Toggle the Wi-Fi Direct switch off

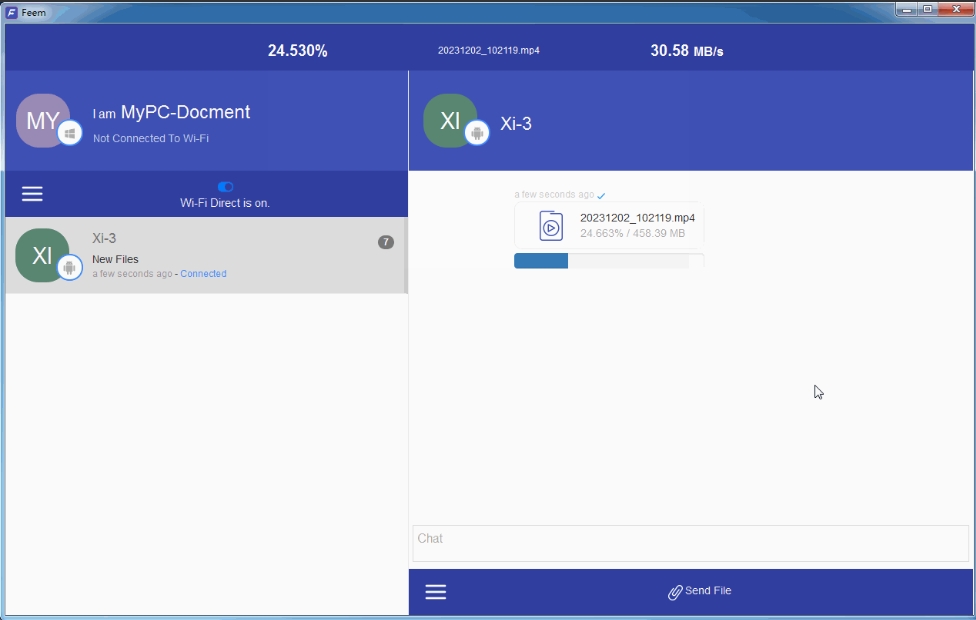[x=225, y=187]
